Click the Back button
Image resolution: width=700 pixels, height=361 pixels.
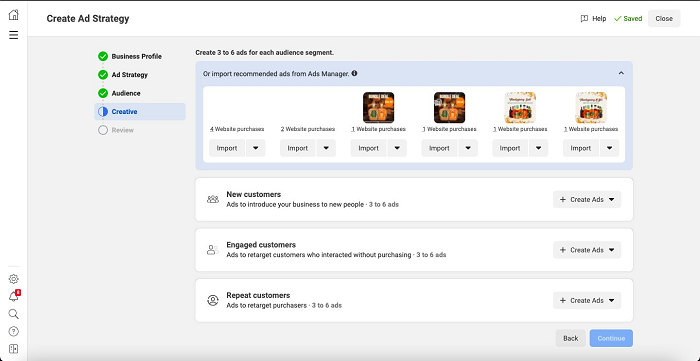pos(571,338)
